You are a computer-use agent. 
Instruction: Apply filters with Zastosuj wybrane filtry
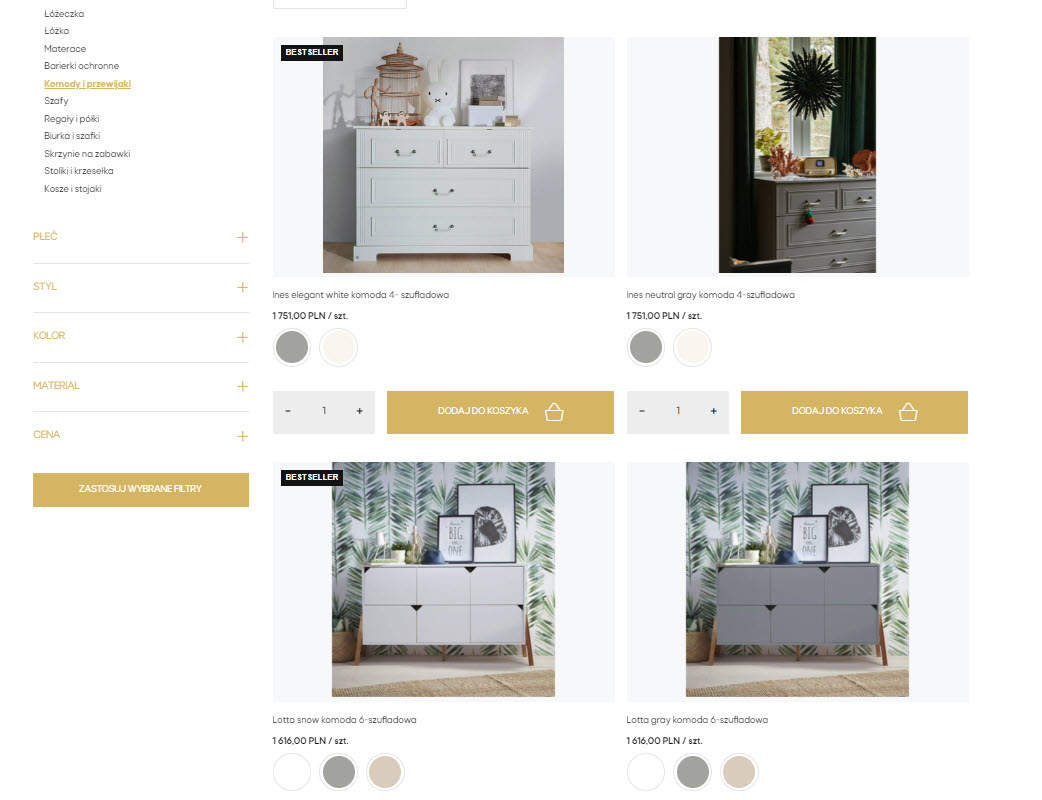[140, 489]
